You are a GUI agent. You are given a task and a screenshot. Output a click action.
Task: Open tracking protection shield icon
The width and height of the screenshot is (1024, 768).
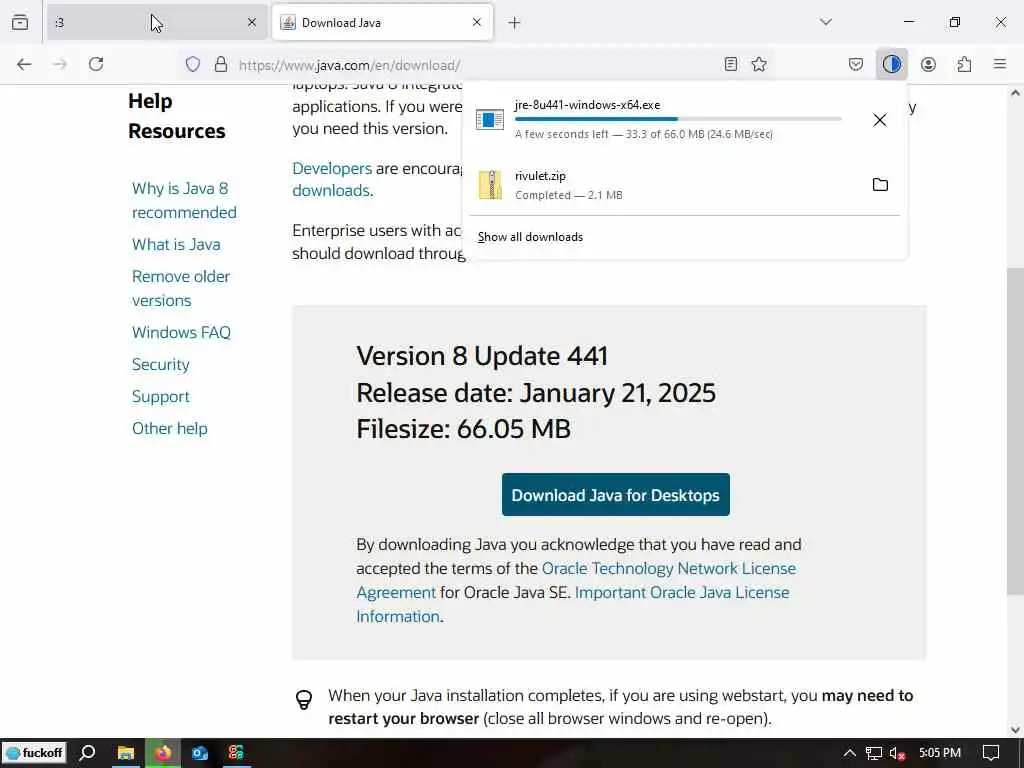[193, 64]
